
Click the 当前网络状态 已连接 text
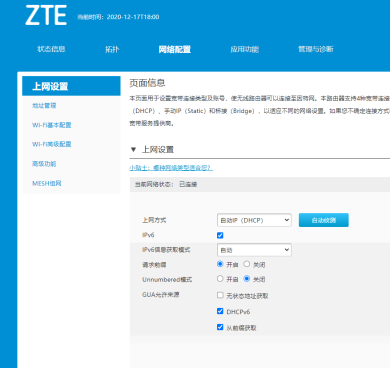[166, 184]
